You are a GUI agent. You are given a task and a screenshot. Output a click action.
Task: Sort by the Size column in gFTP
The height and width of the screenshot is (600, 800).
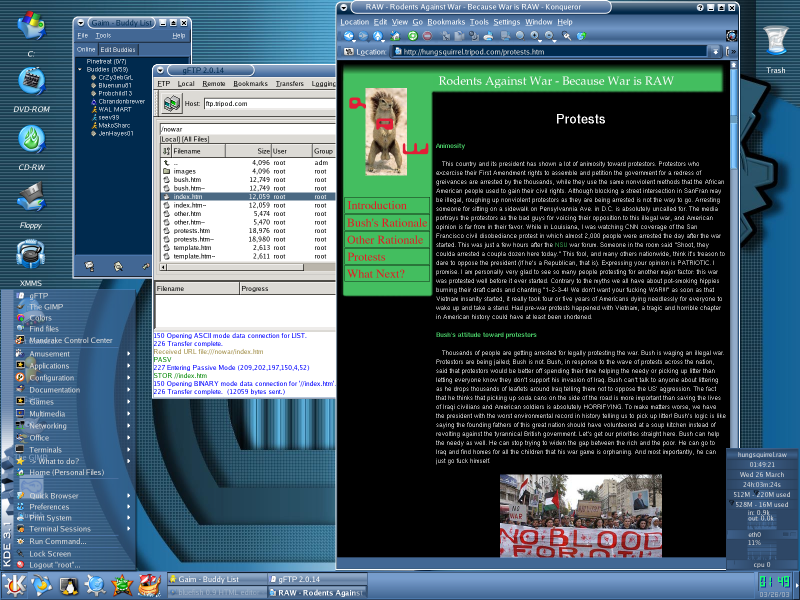click(248, 151)
